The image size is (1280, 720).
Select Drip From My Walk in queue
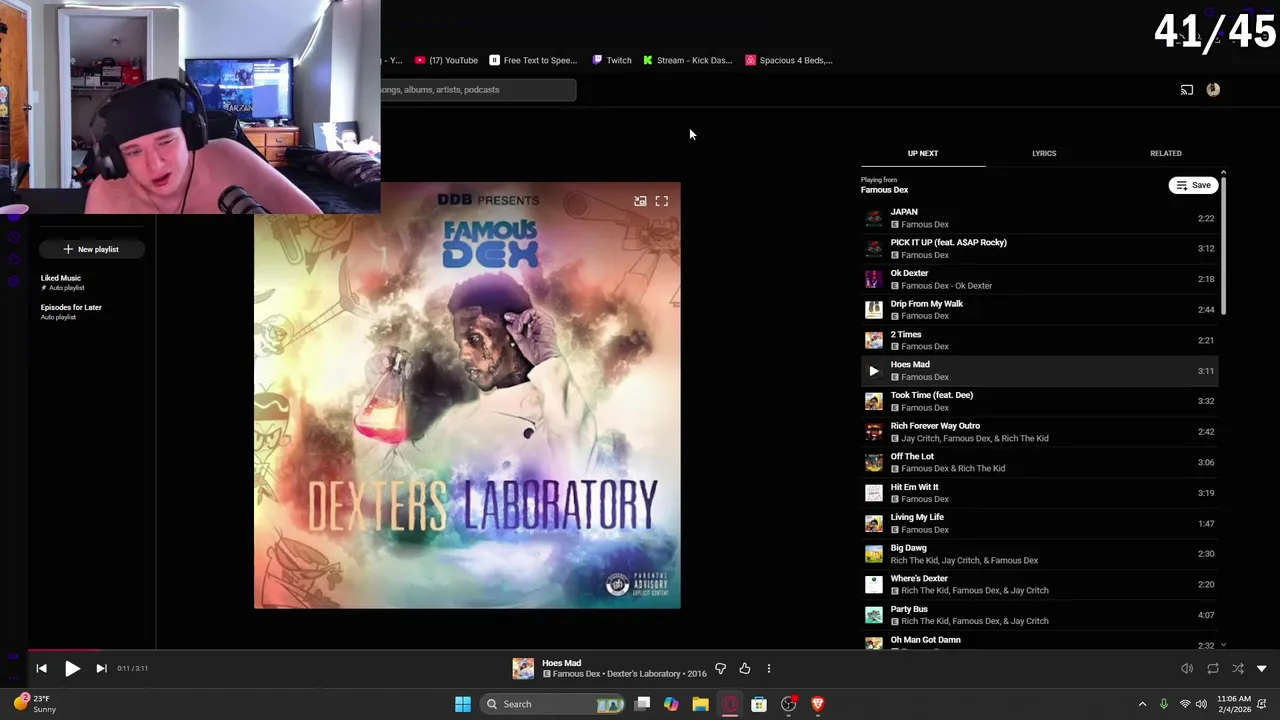[x=1040, y=309]
